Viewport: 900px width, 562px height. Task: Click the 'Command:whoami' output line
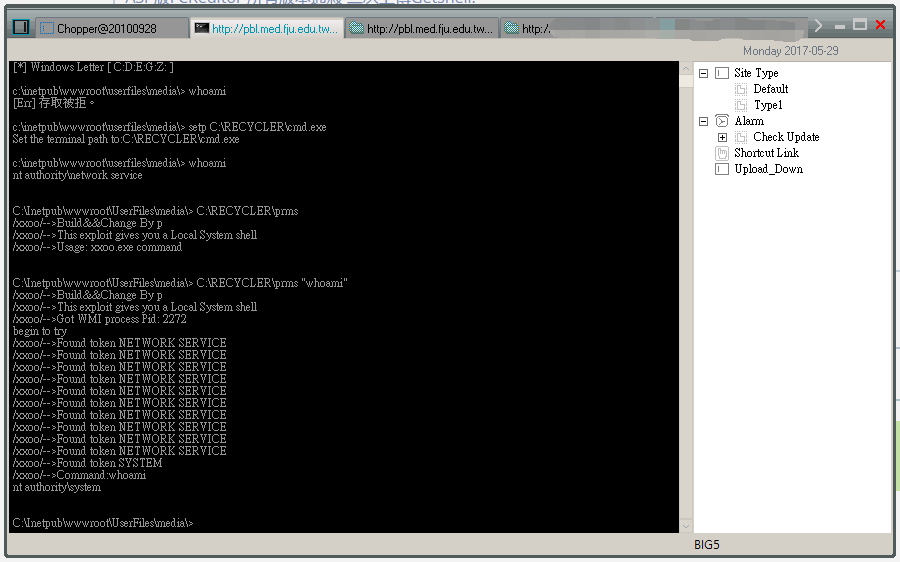coord(79,475)
